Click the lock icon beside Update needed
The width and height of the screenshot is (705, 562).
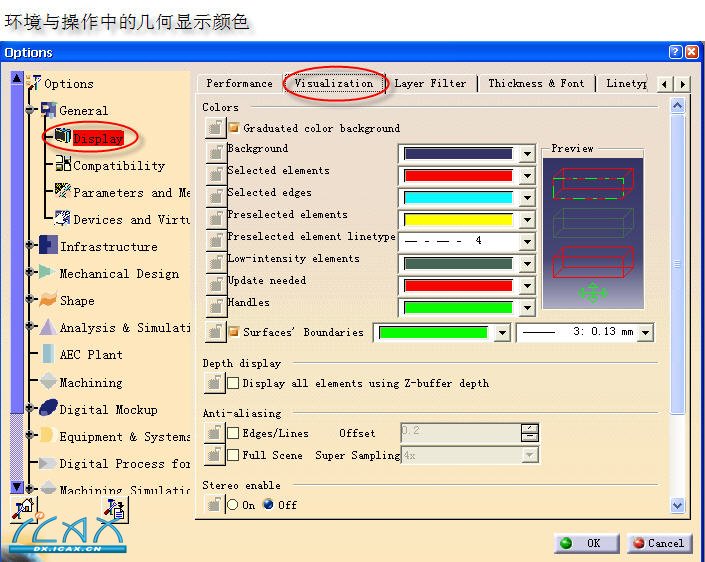pos(215,285)
